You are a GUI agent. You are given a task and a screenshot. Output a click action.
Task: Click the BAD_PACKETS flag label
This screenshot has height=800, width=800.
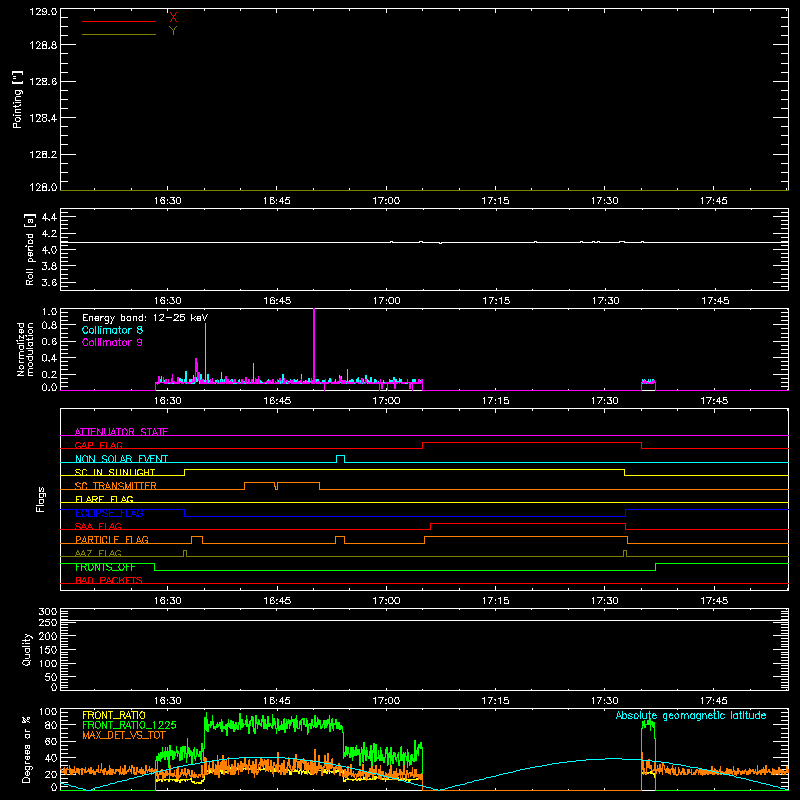coord(109,580)
